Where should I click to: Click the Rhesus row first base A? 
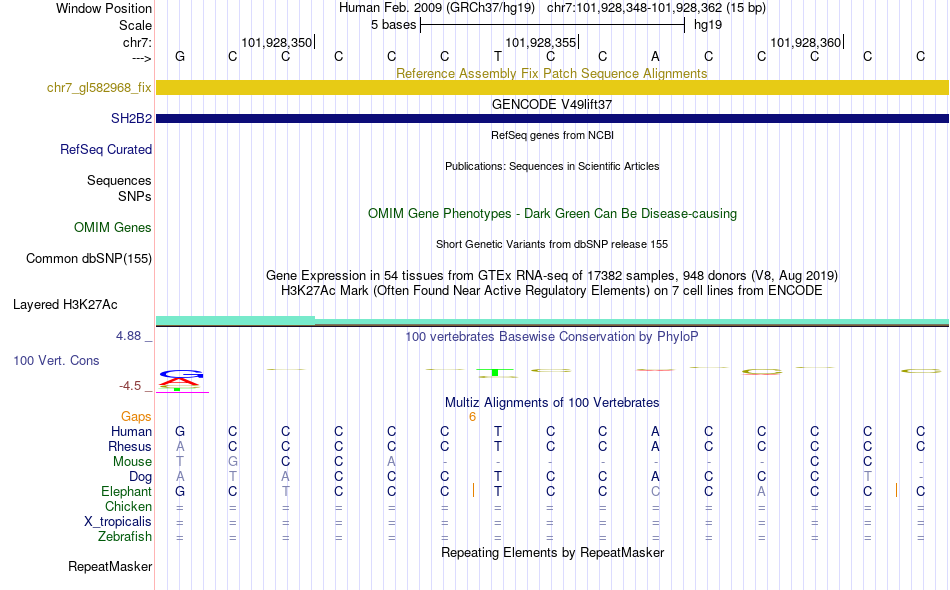180,447
